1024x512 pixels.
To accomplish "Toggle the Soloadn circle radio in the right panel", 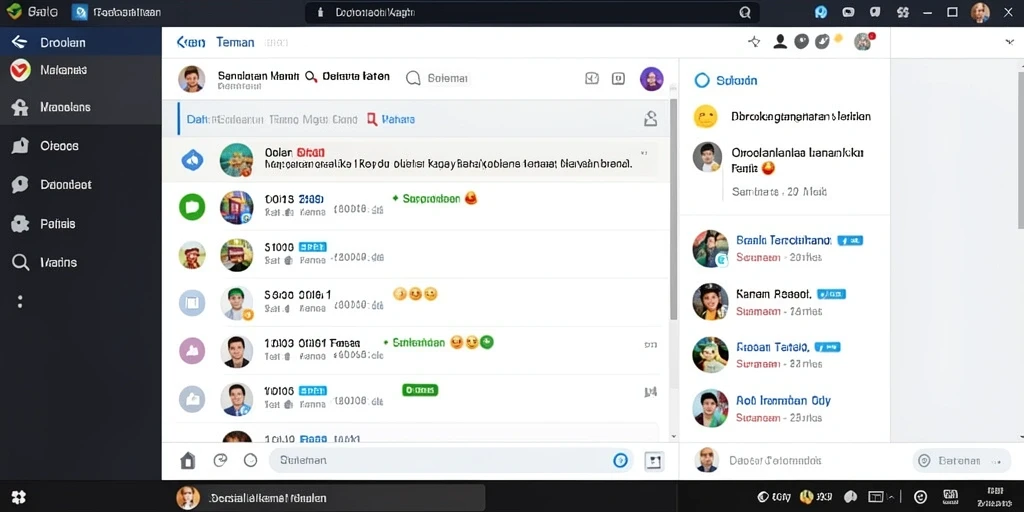I will pyautogui.click(x=701, y=80).
